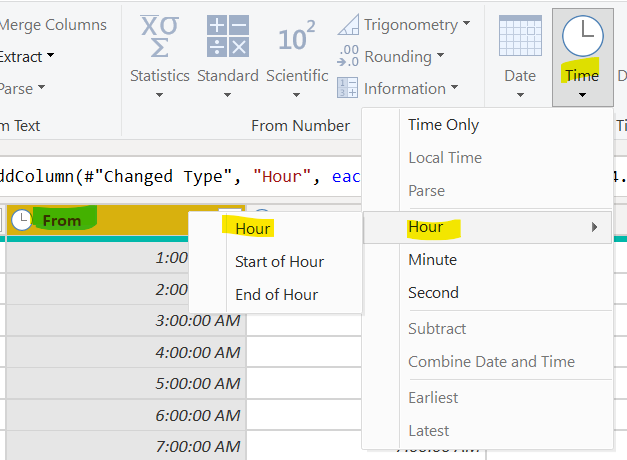Select Hour in the Time menu
Image resolution: width=627 pixels, height=460 pixels.
pyautogui.click(x=487, y=227)
